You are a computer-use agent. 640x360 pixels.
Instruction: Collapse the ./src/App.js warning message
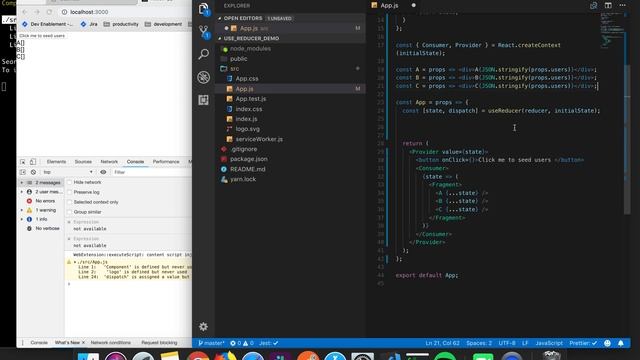click(75, 262)
